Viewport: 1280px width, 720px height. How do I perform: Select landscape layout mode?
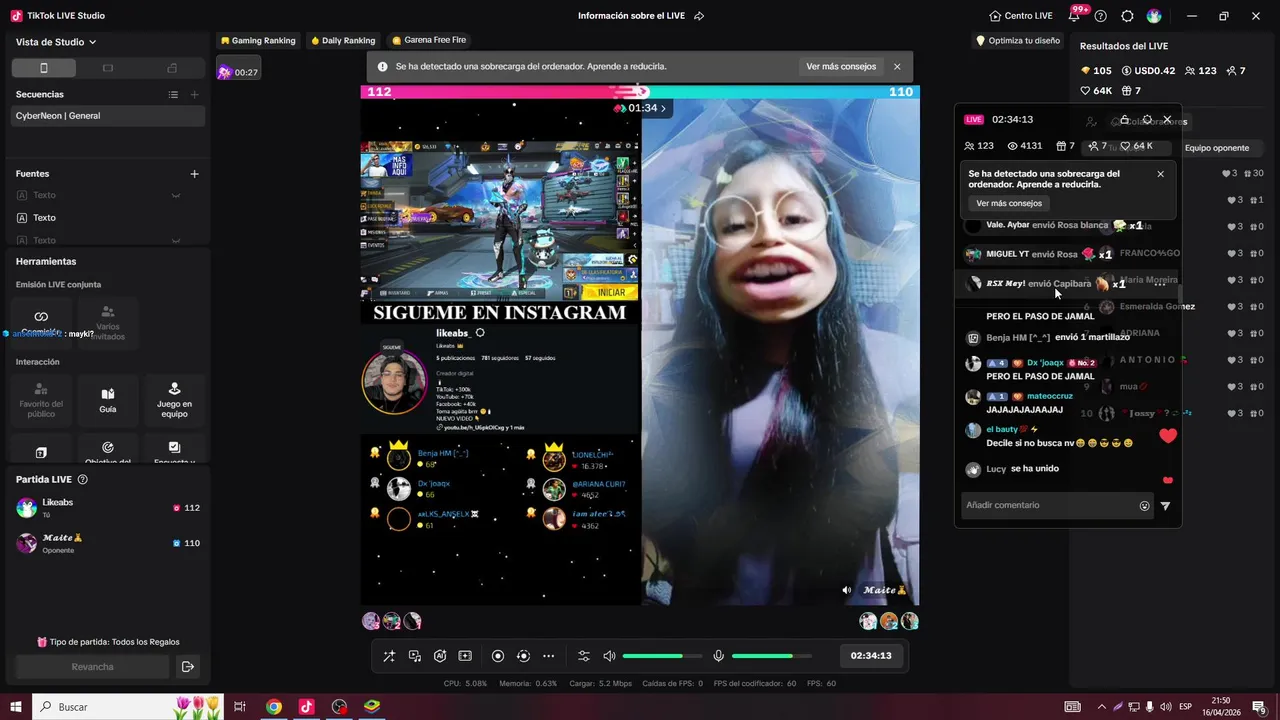108,68
